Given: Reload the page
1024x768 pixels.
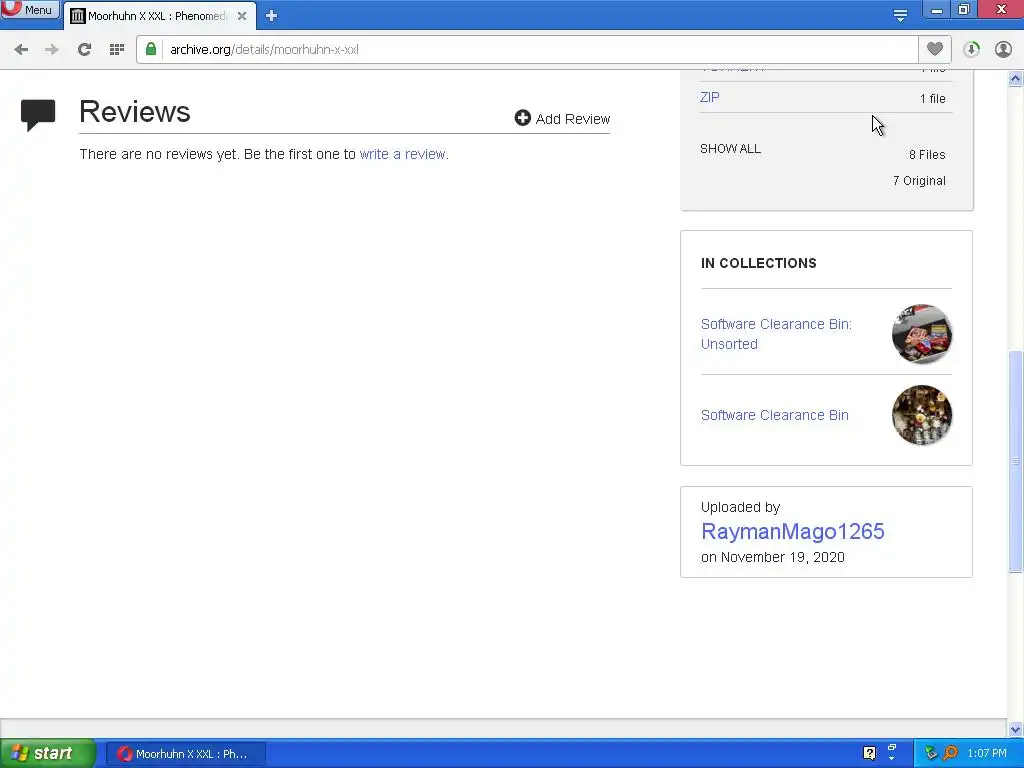Looking at the screenshot, I should point(84,50).
